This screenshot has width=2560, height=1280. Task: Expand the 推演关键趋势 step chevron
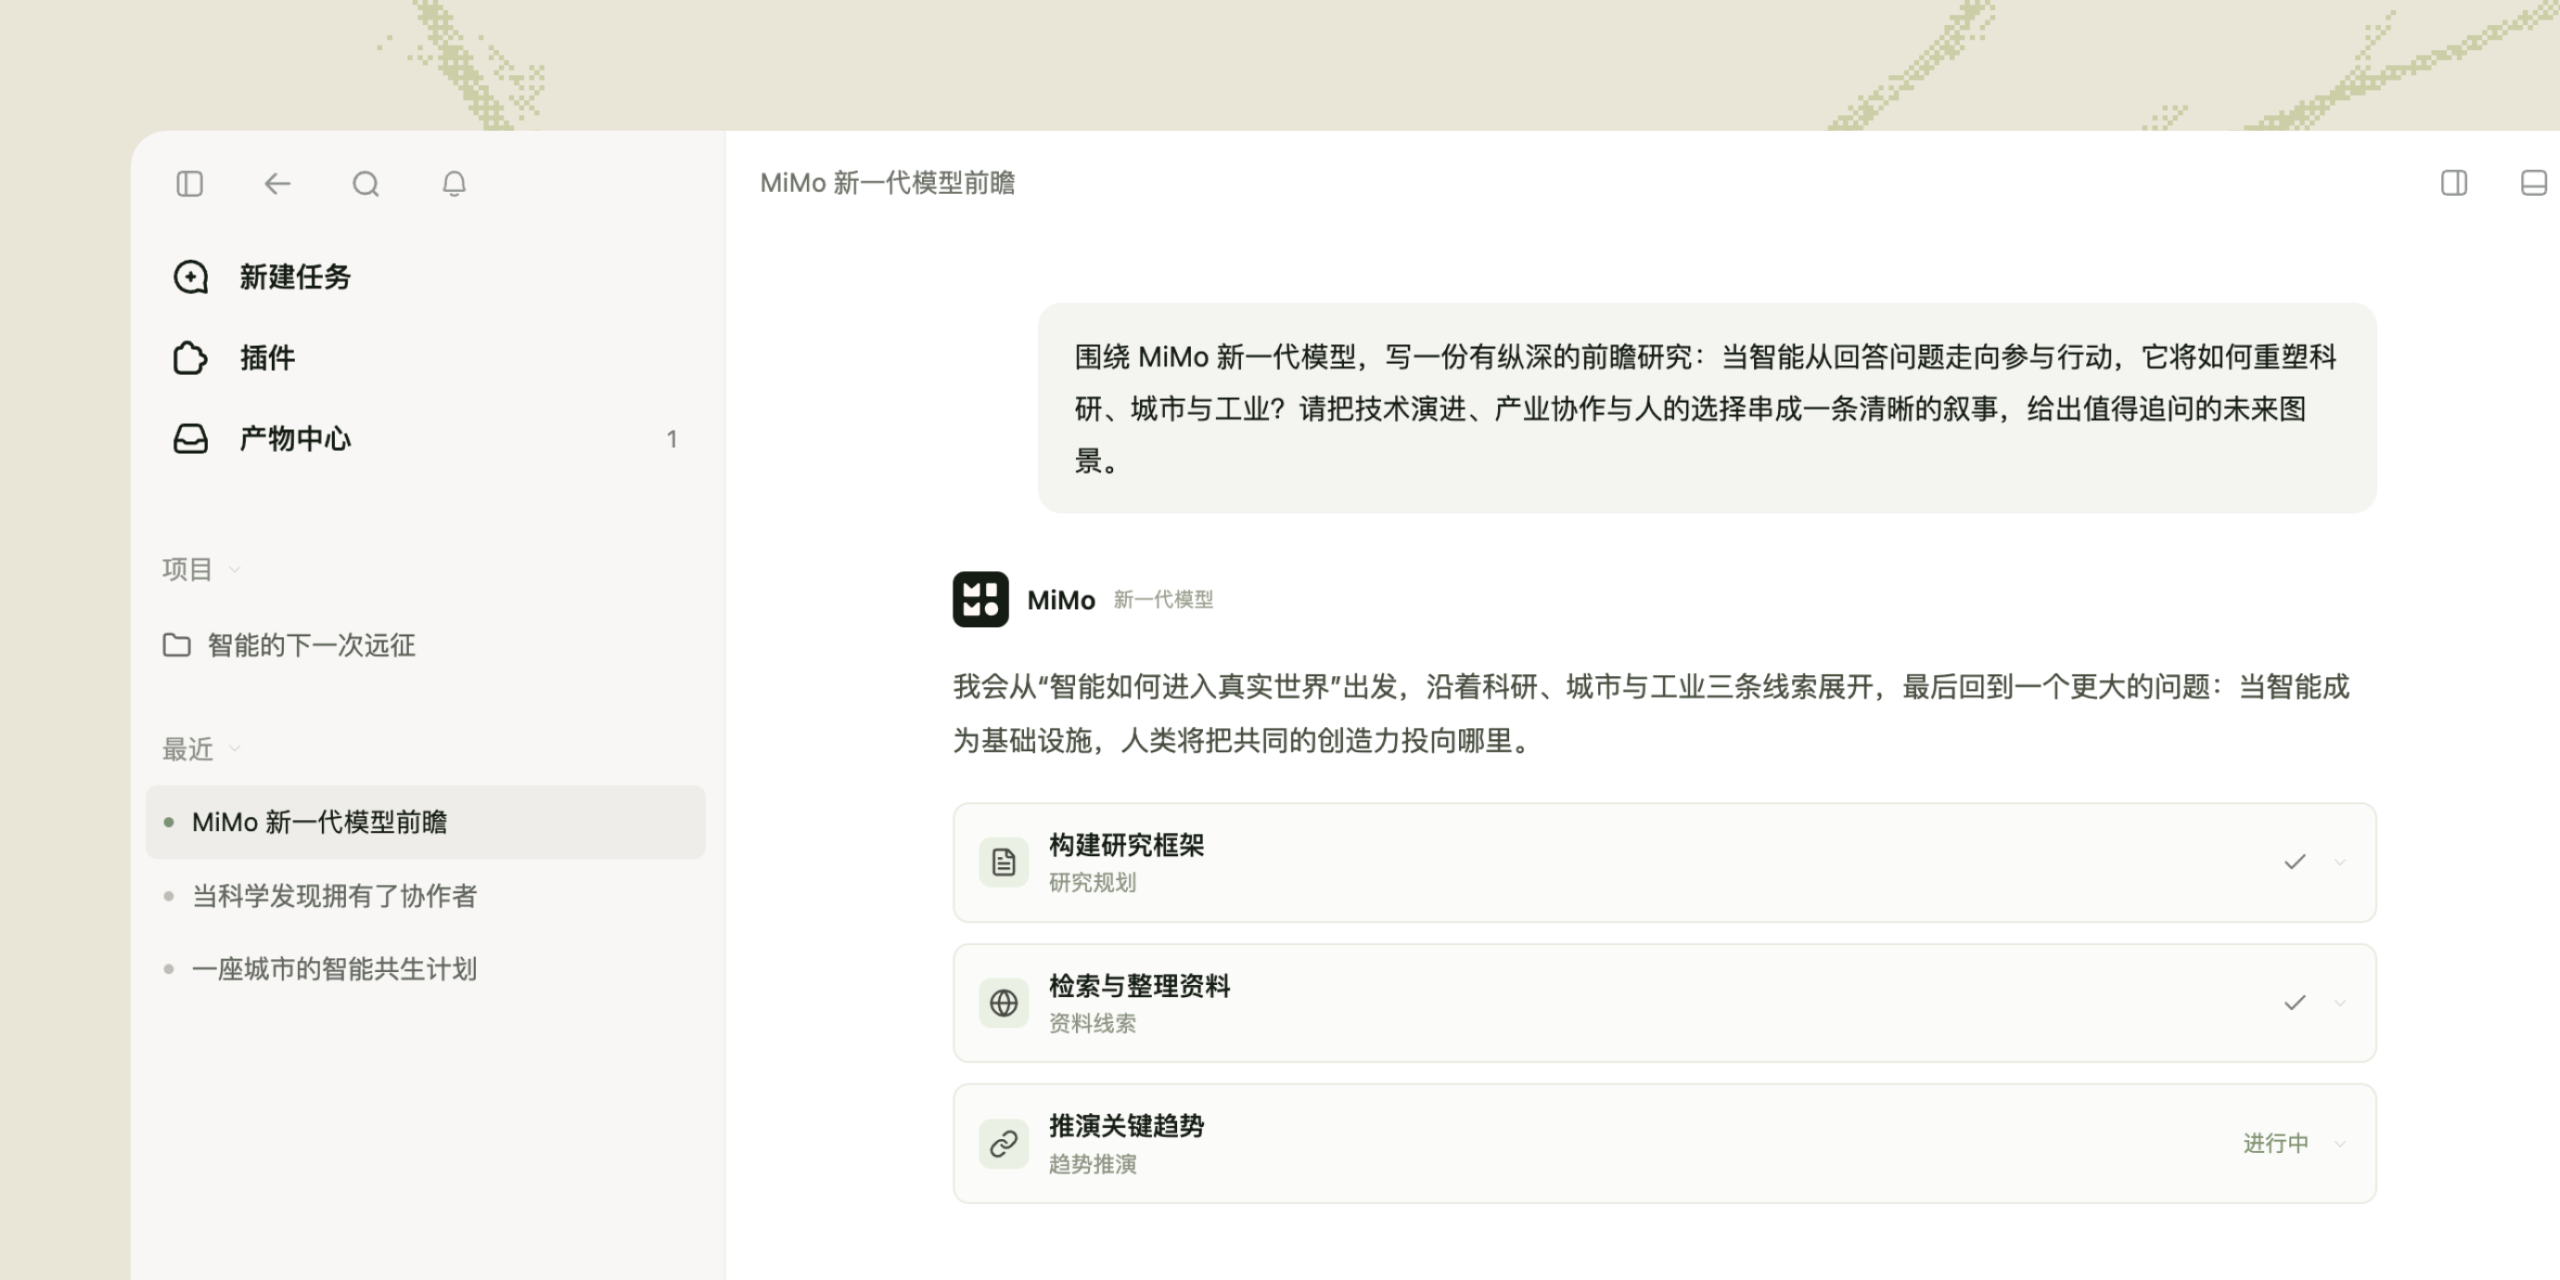click(2340, 1144)
